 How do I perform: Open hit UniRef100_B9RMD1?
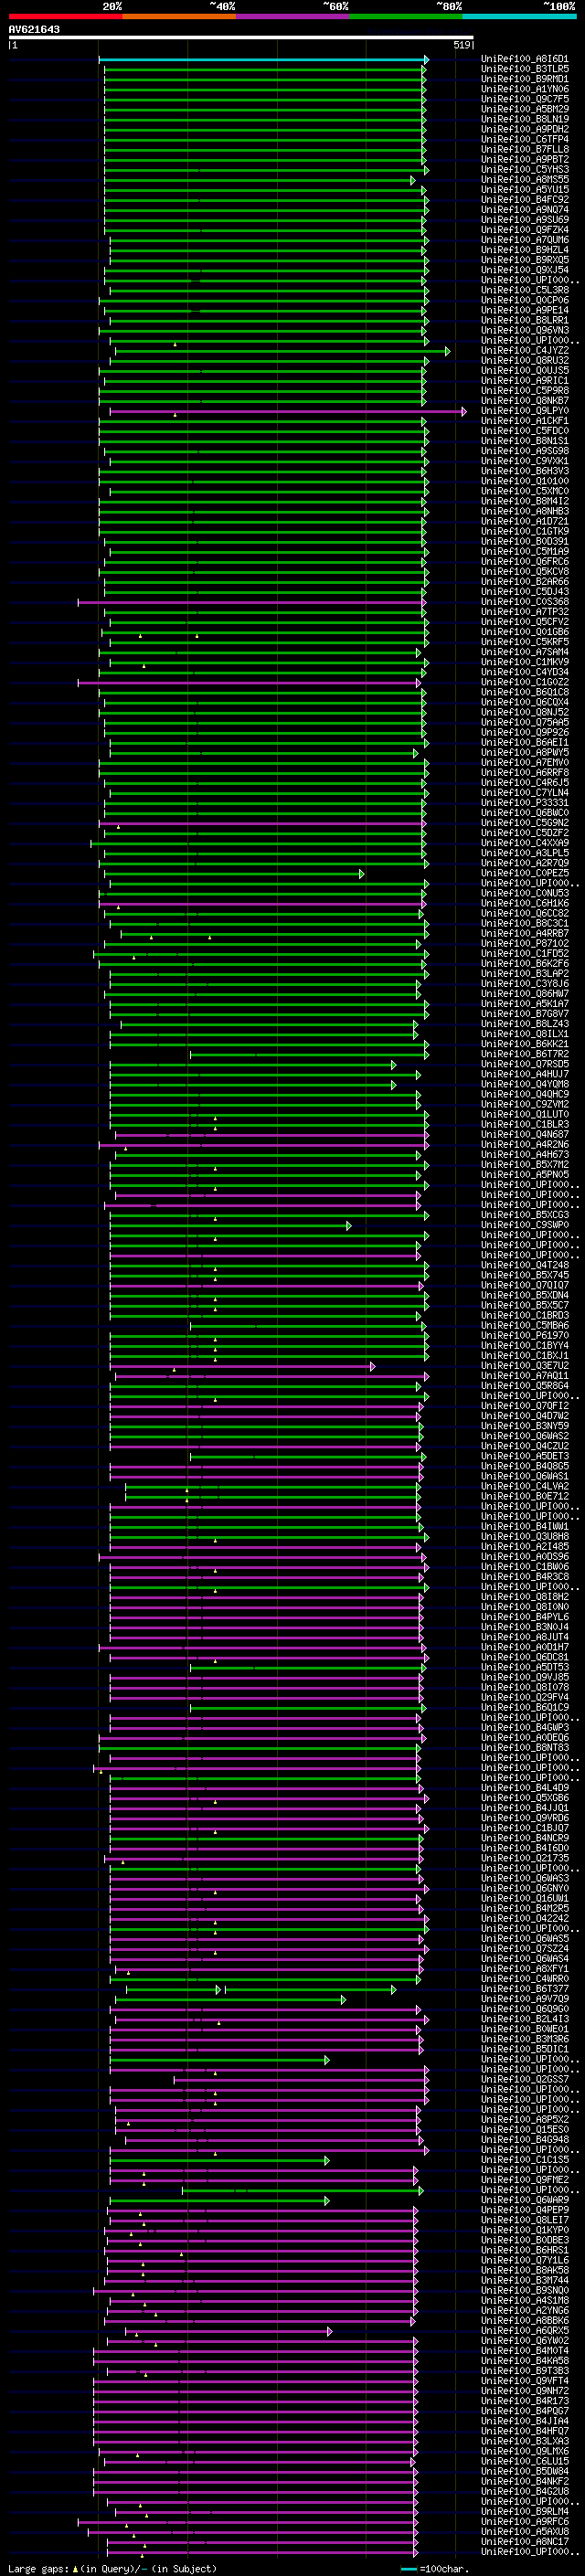click(524, 79)
